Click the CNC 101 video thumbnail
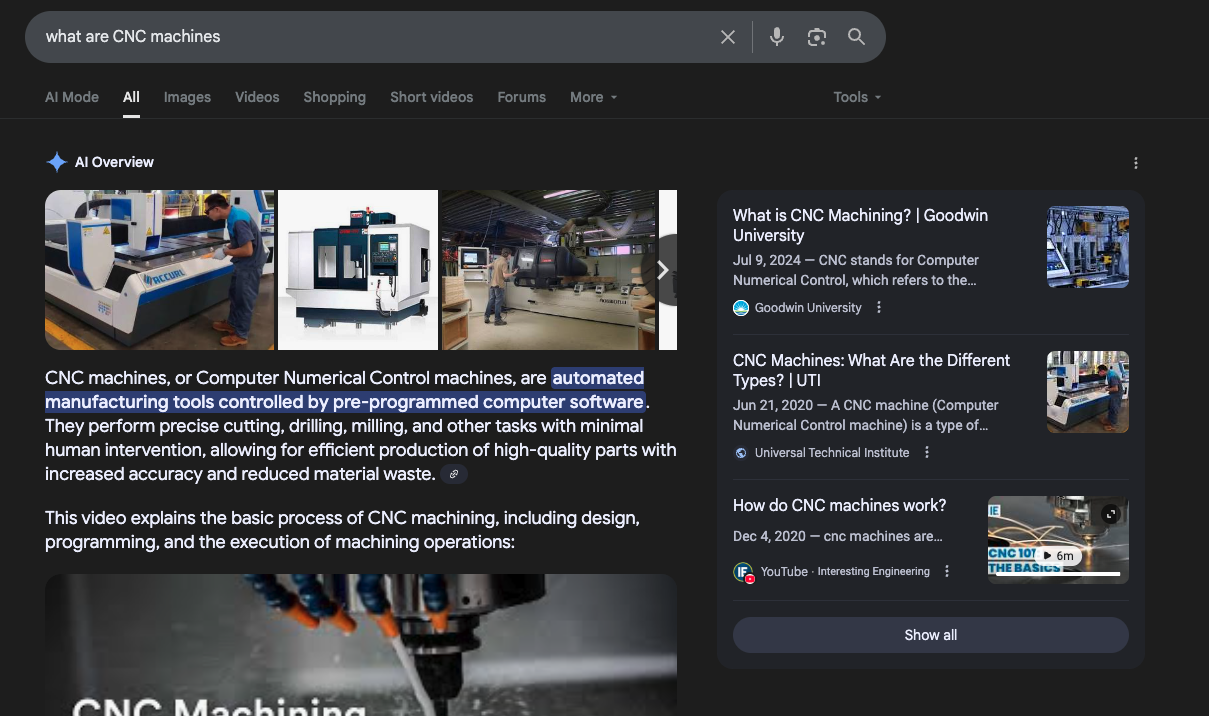This screenshot has width=1209, height=716. 1057,540
